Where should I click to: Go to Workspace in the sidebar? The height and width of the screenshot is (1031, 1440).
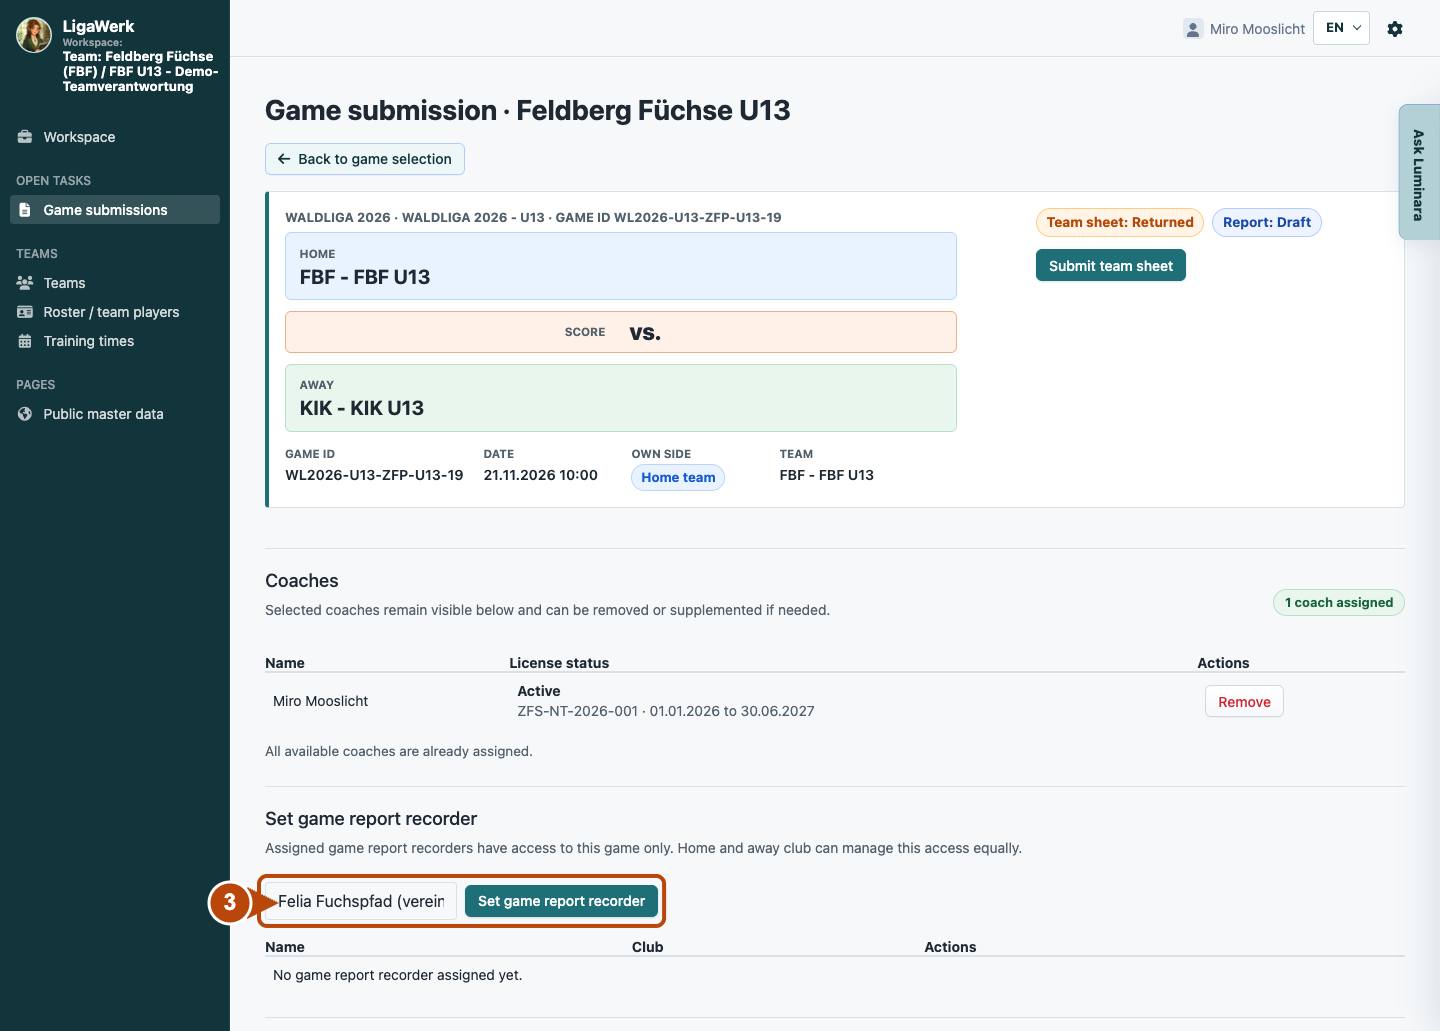tap(115, 137)
